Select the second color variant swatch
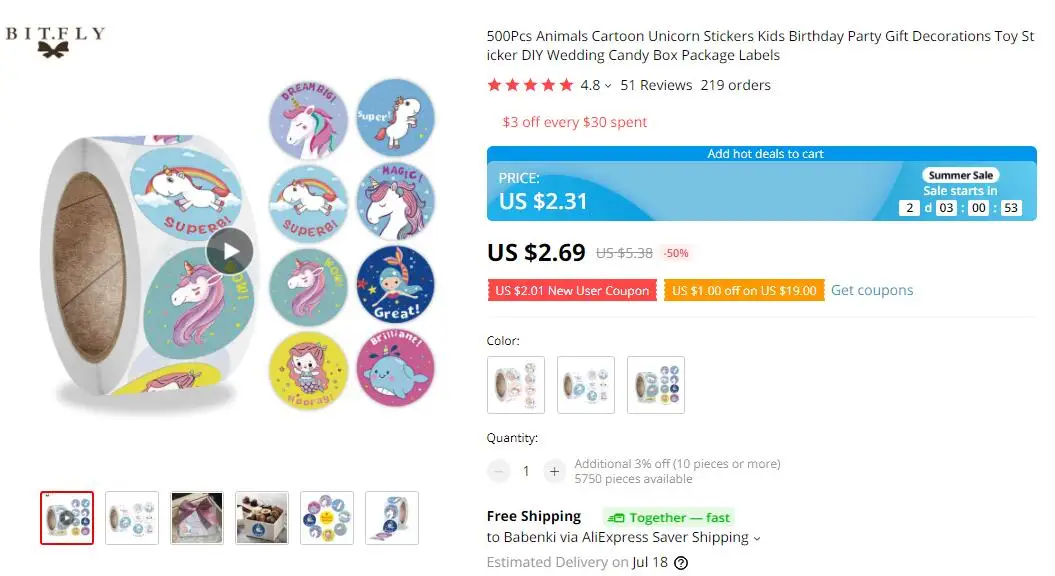The image size is (1055, 576). (586, 385)
